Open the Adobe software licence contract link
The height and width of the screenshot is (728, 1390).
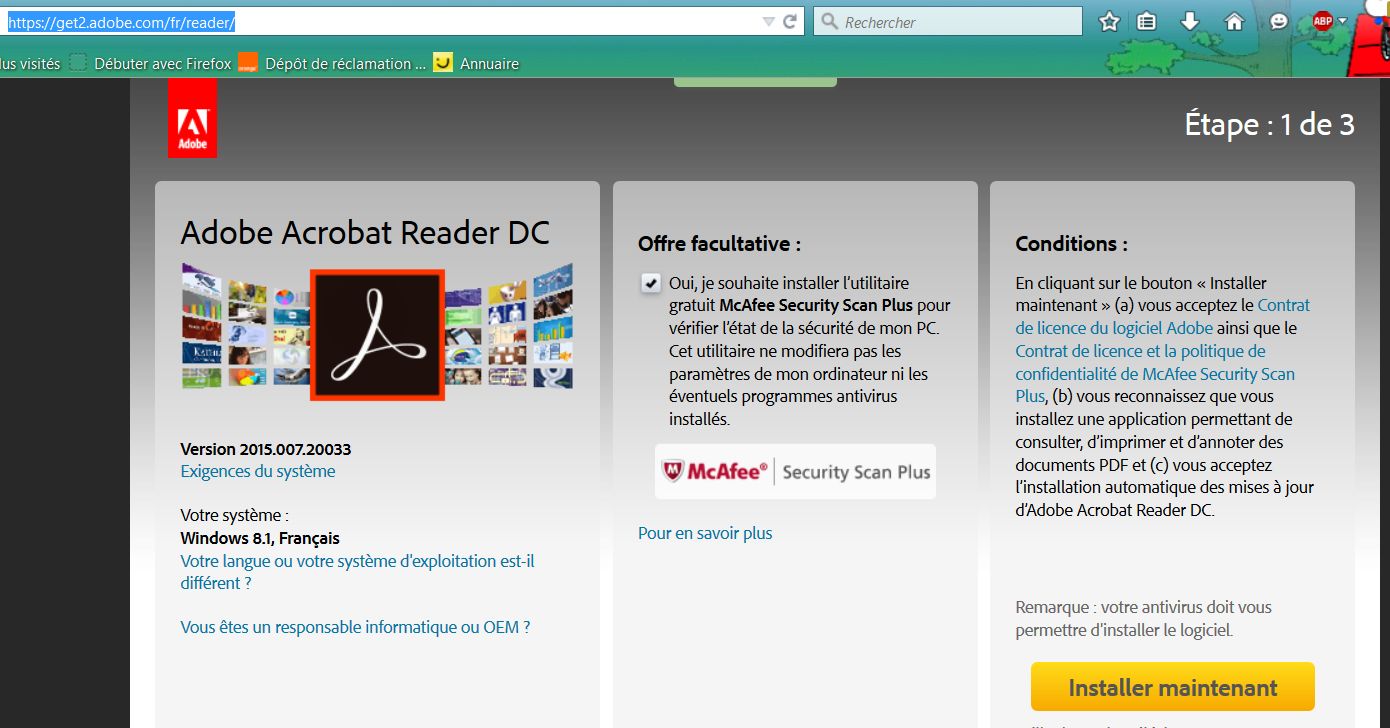coord(1163,317)
